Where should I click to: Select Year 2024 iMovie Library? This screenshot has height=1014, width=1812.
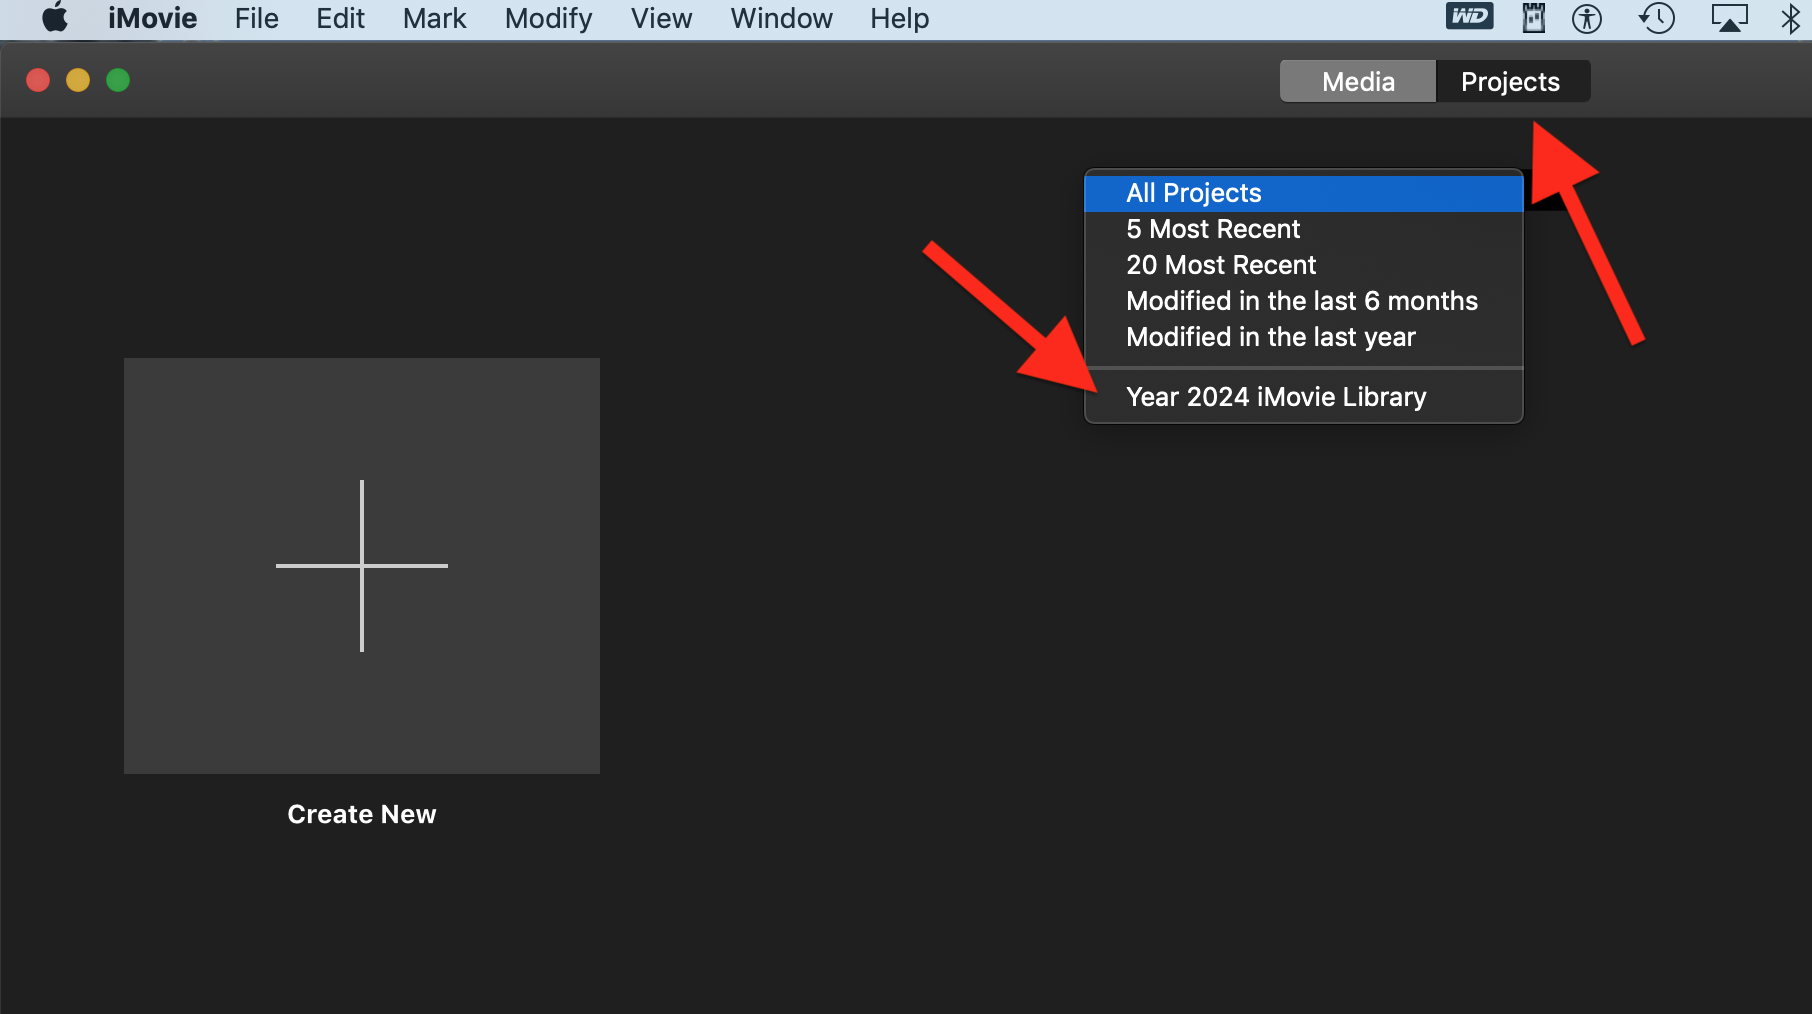tap(1304, 397)
